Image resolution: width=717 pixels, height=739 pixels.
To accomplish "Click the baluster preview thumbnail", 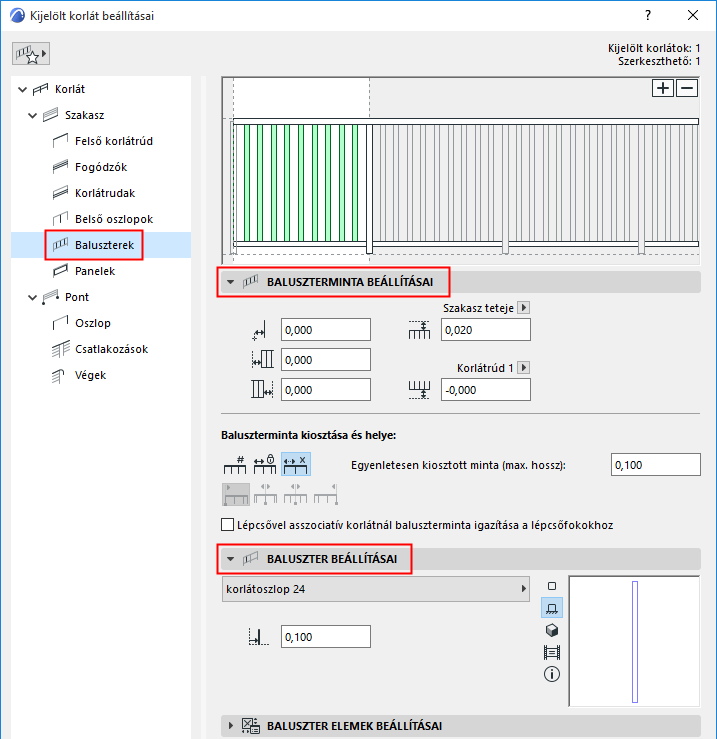I will 635,641.
